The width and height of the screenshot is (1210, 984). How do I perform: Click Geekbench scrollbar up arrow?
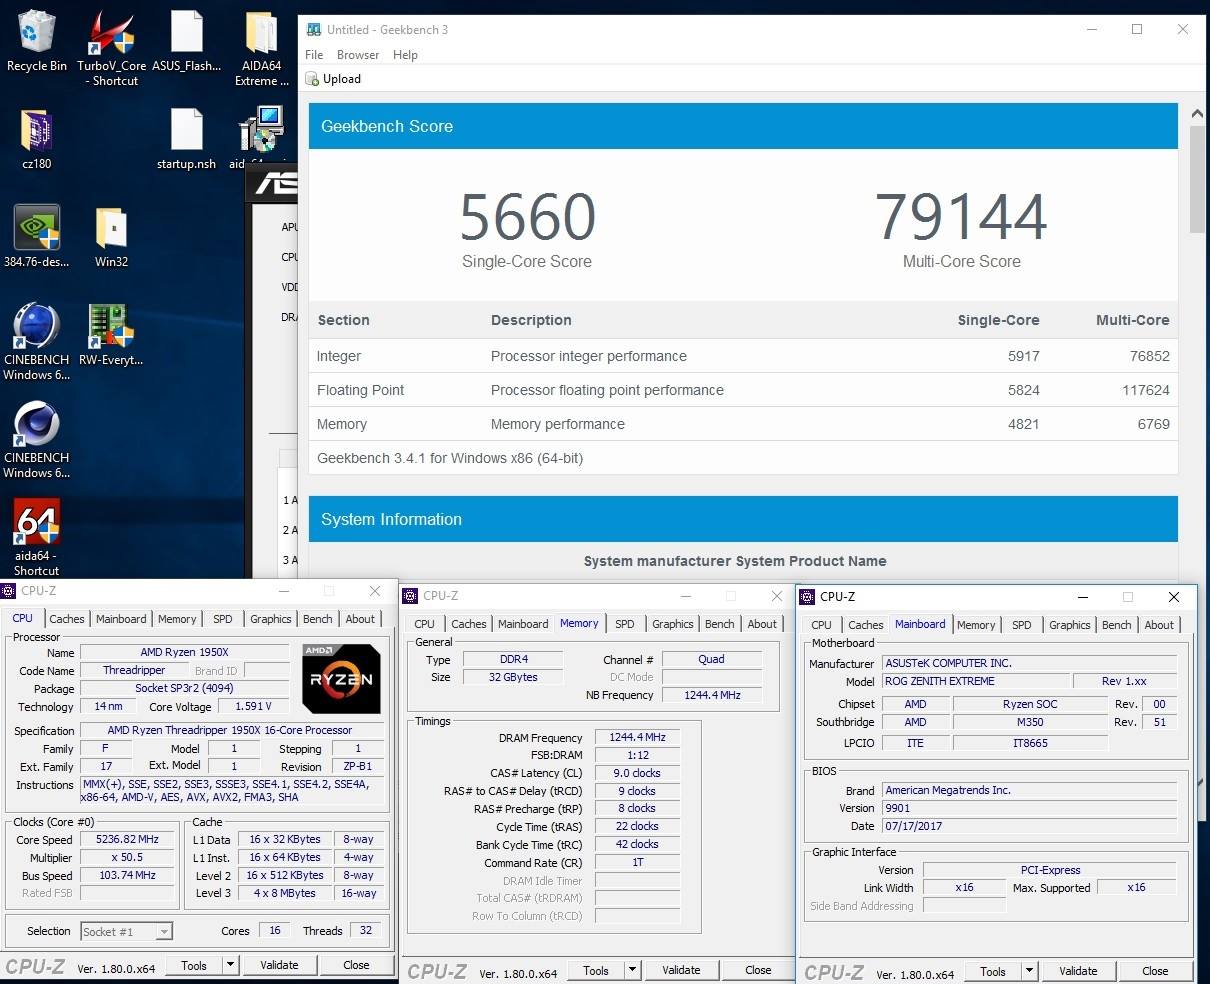pos(1198,115)
